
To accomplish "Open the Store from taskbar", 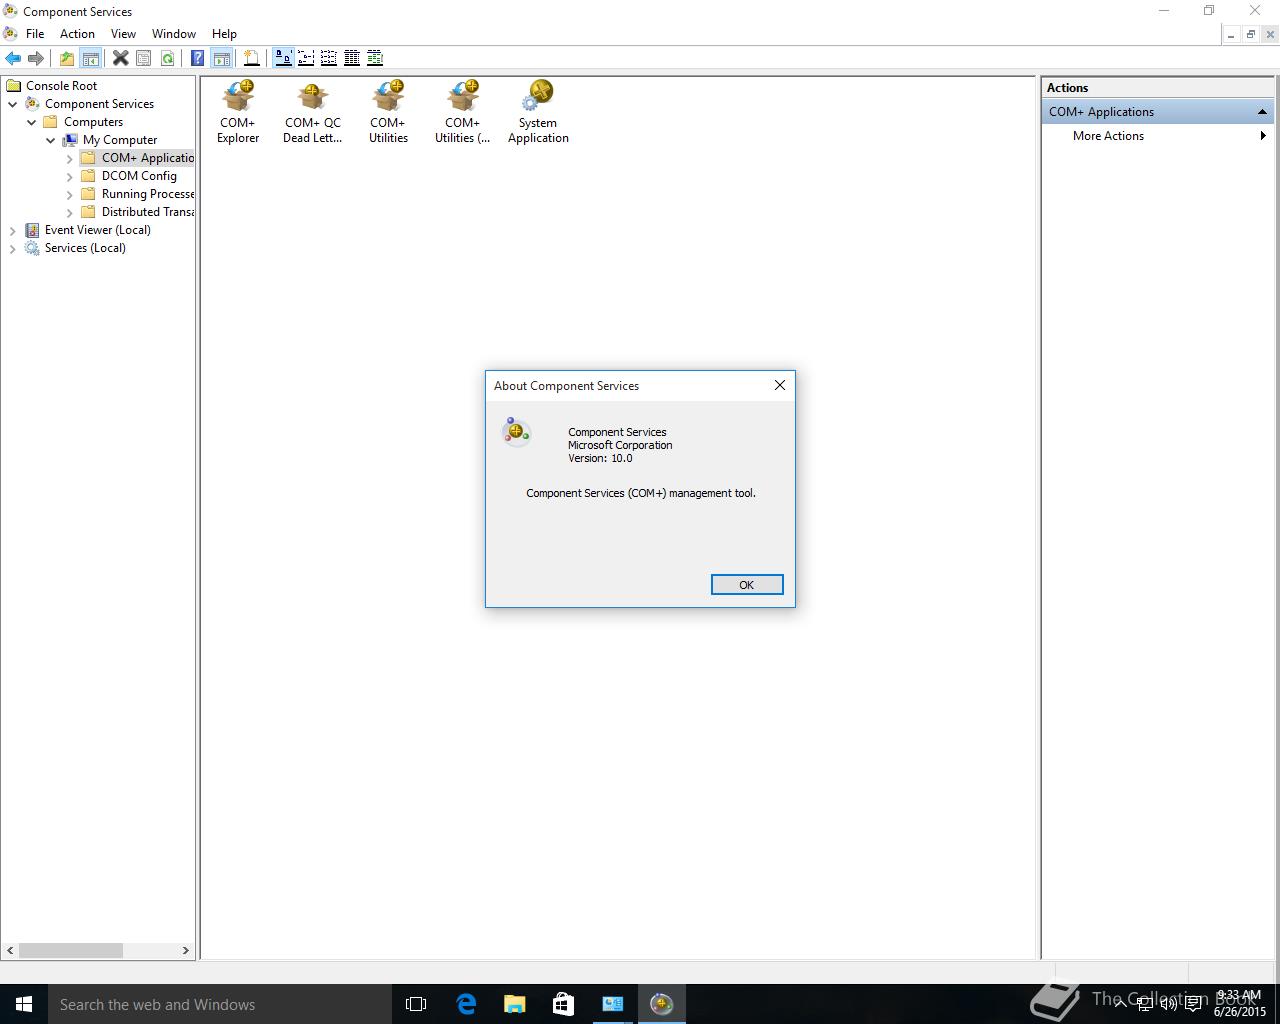I will [563, 1004].
